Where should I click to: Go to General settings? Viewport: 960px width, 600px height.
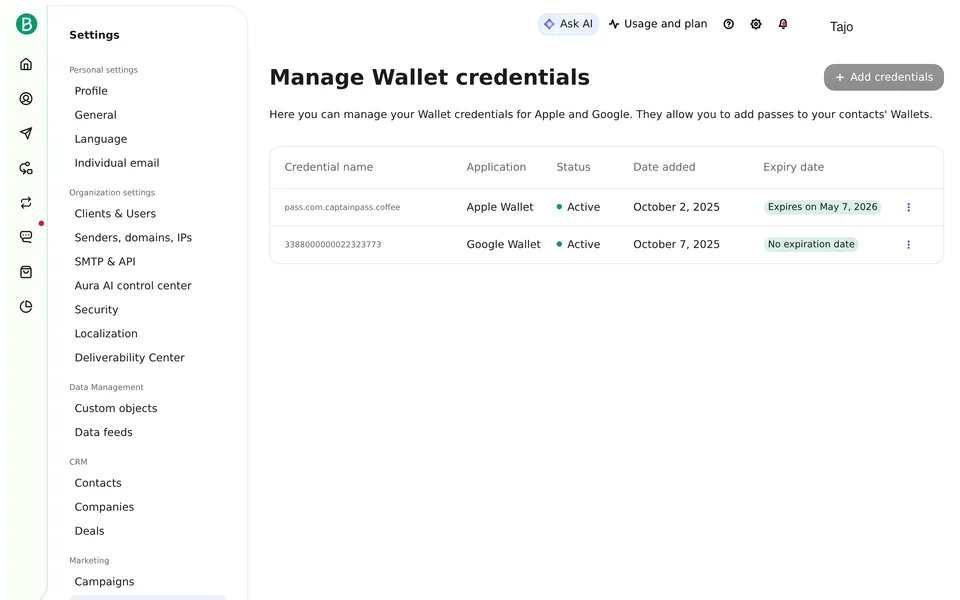(x=96, y=114)
